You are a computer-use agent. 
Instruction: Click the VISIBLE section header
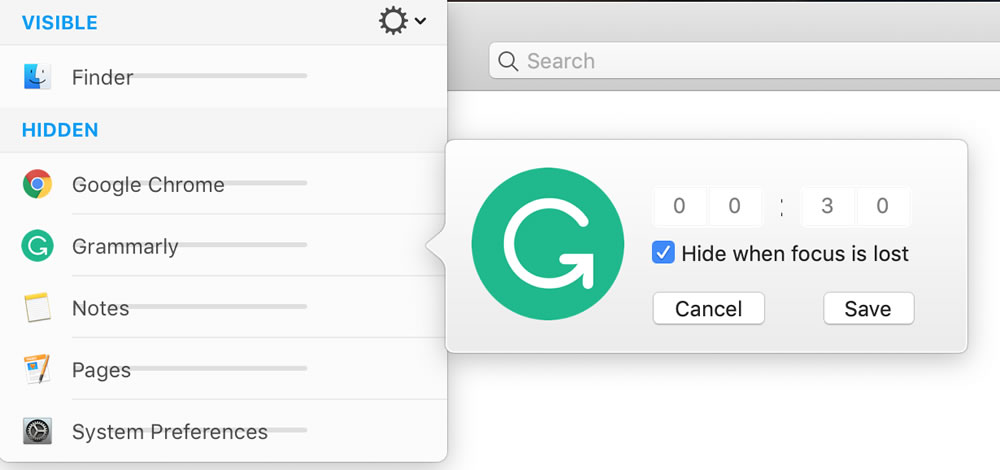click(59, 23)
